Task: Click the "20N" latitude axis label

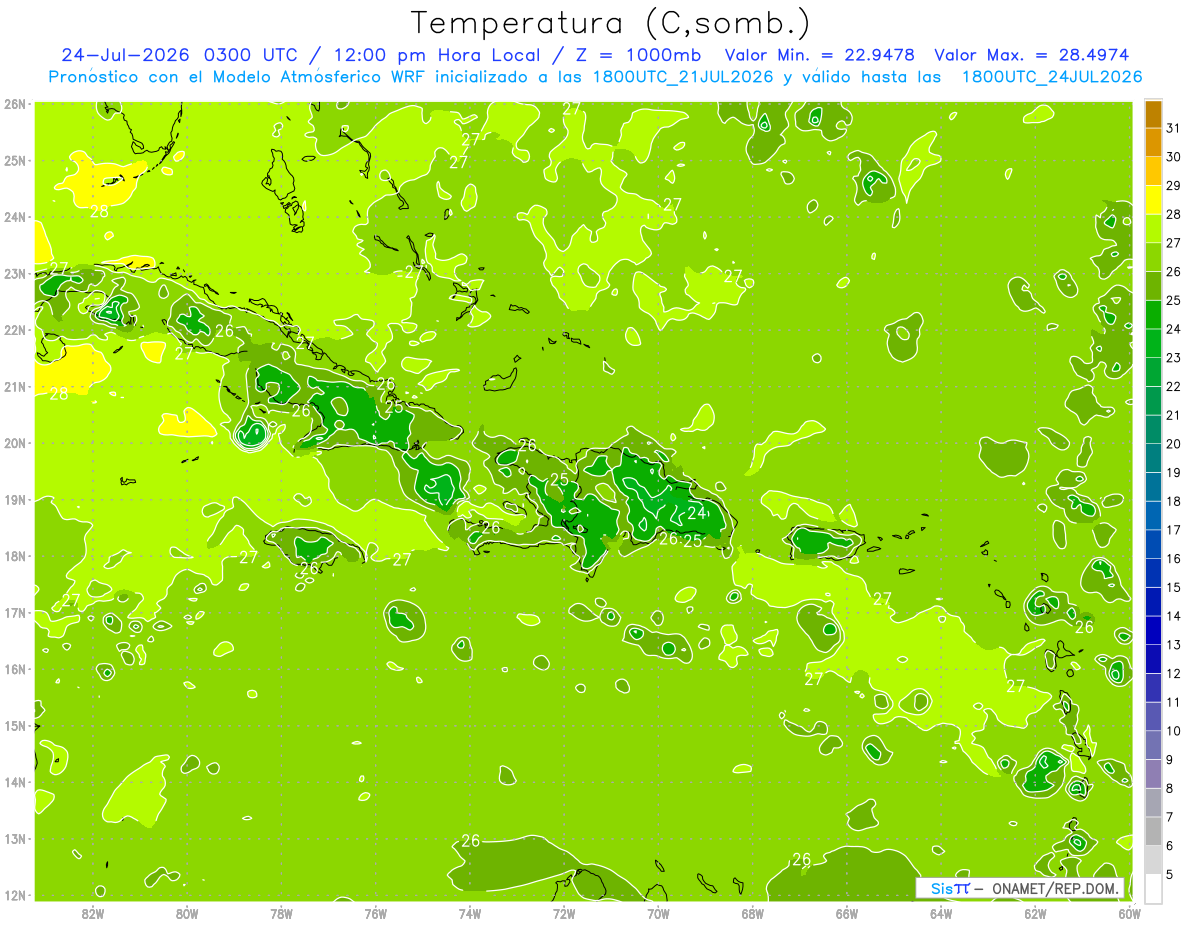Action: tap(15, 443)
